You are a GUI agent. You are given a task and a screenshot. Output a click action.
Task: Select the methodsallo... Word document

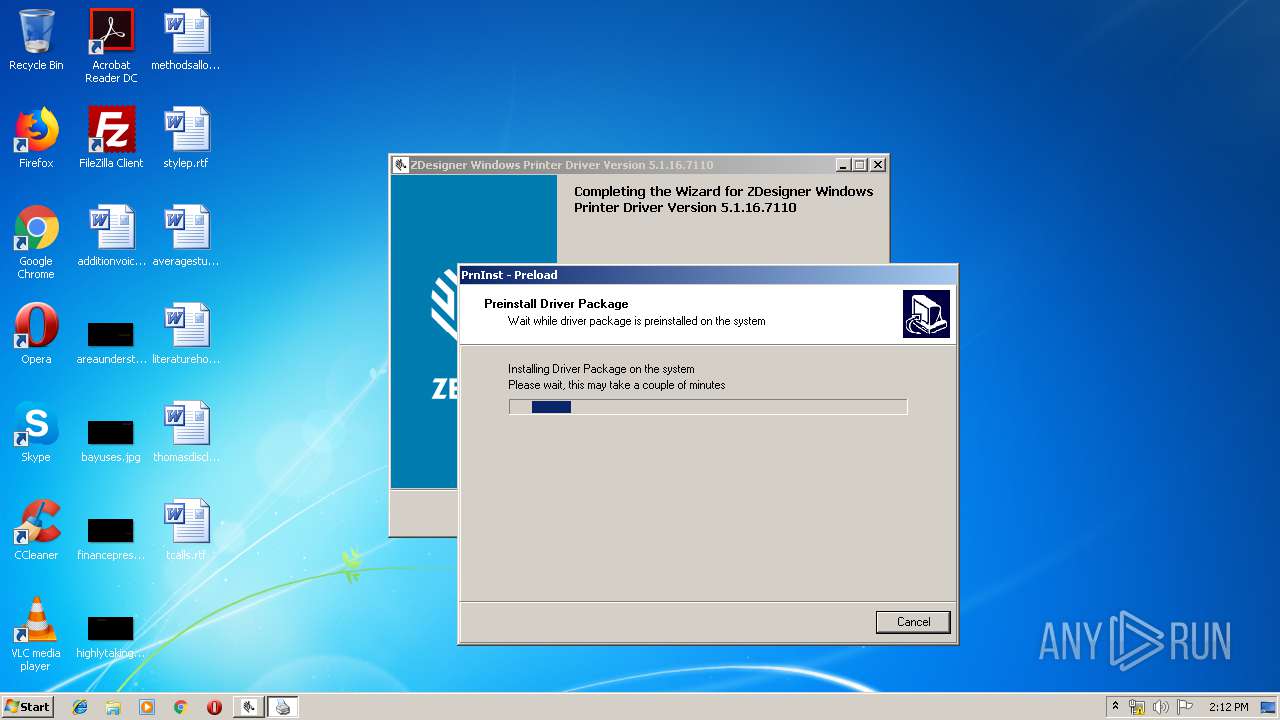click(x=186, y=40)
